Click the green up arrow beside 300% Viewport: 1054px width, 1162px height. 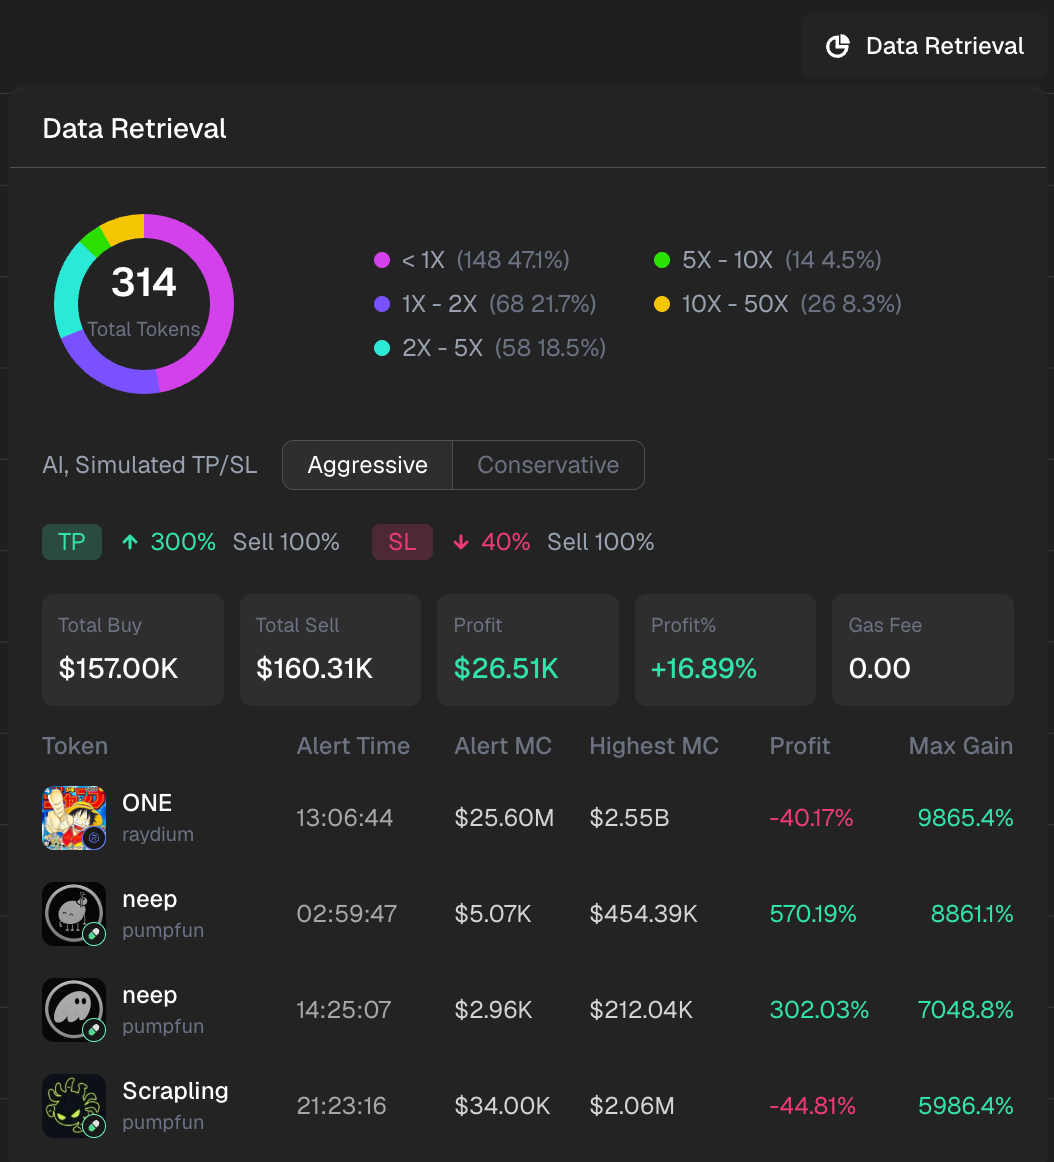point(130,542)
